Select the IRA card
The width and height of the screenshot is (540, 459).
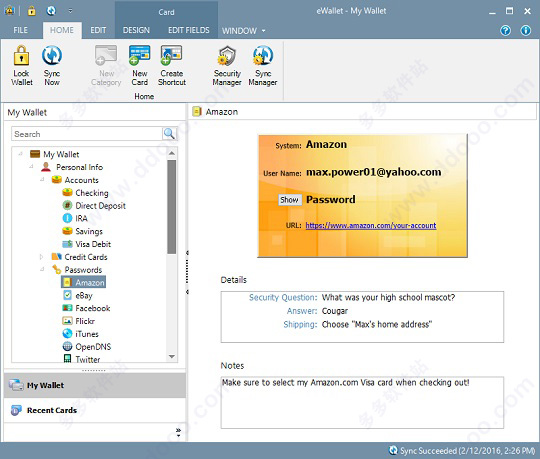coord(75,218)
